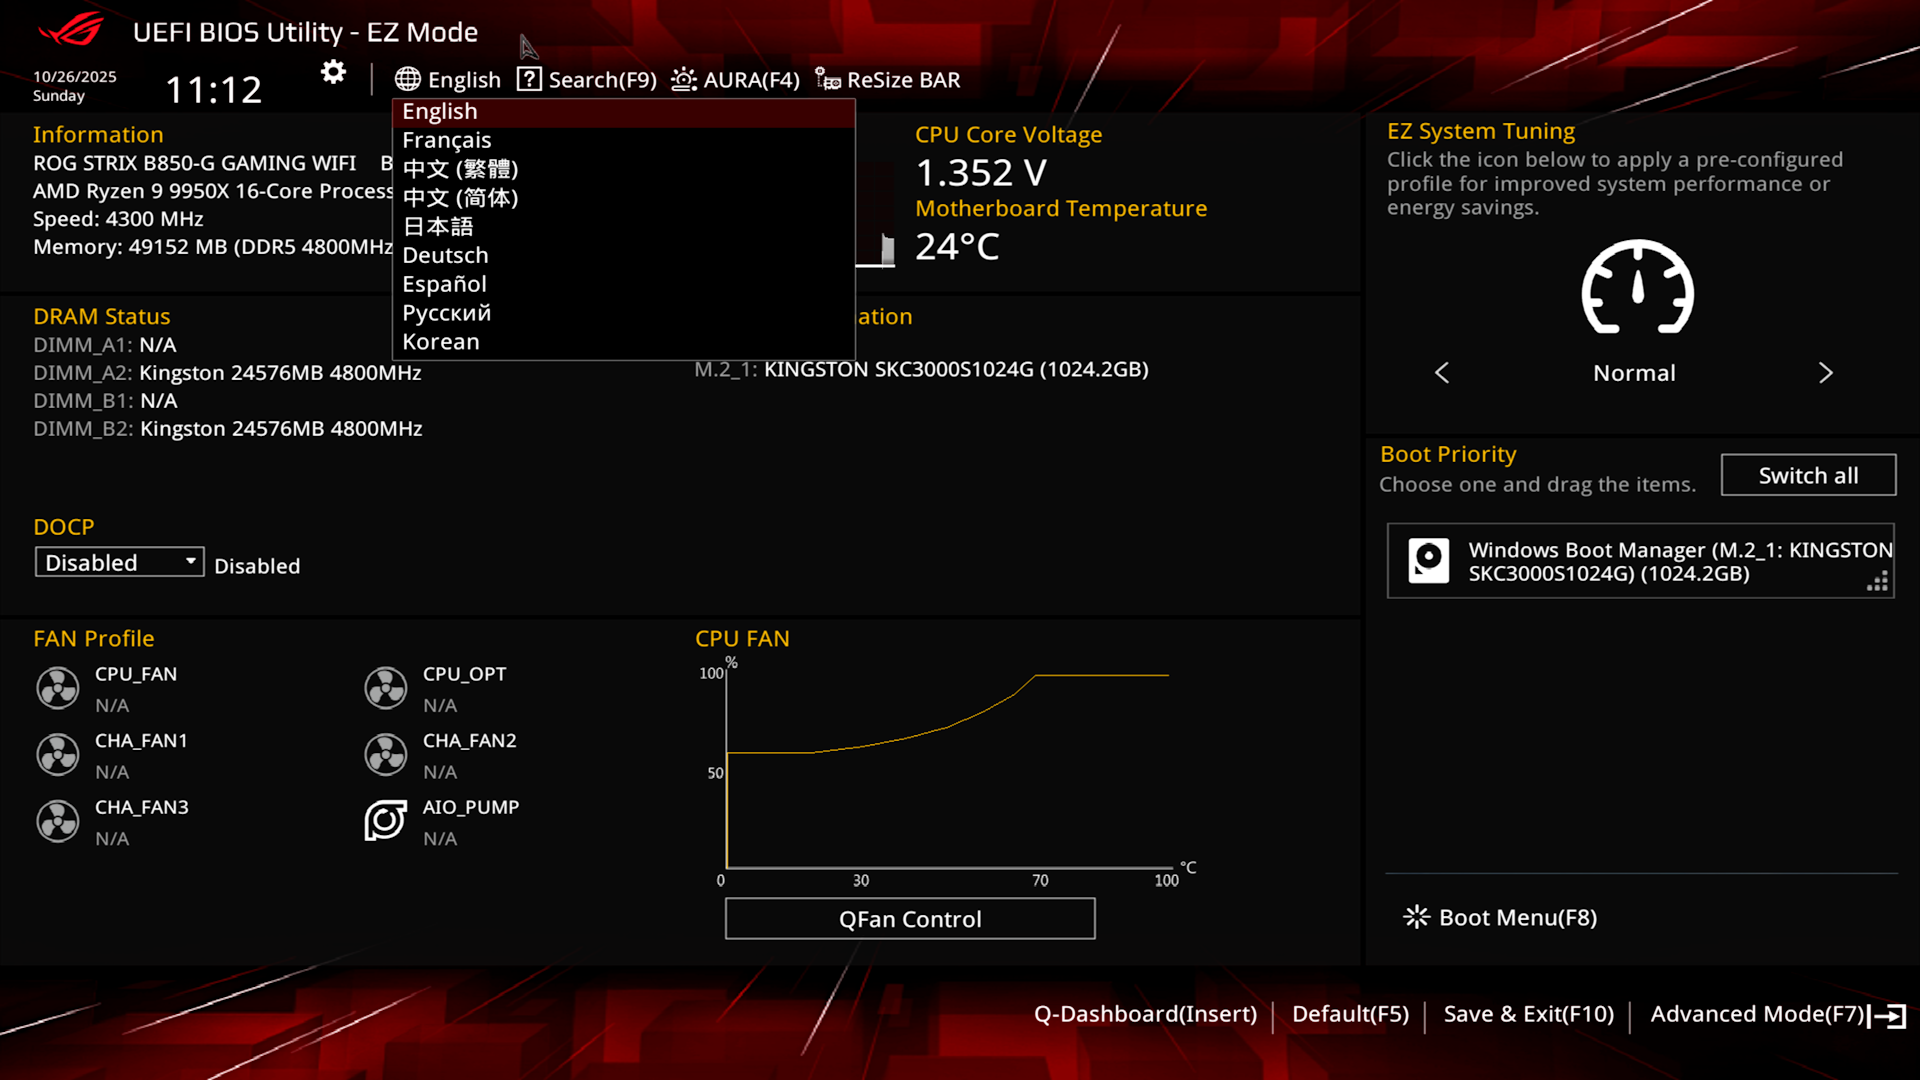The height and width of the screenshot is (1080, 1920).
Task: Select Deutsch from the language list
Action: coord(445,256)
